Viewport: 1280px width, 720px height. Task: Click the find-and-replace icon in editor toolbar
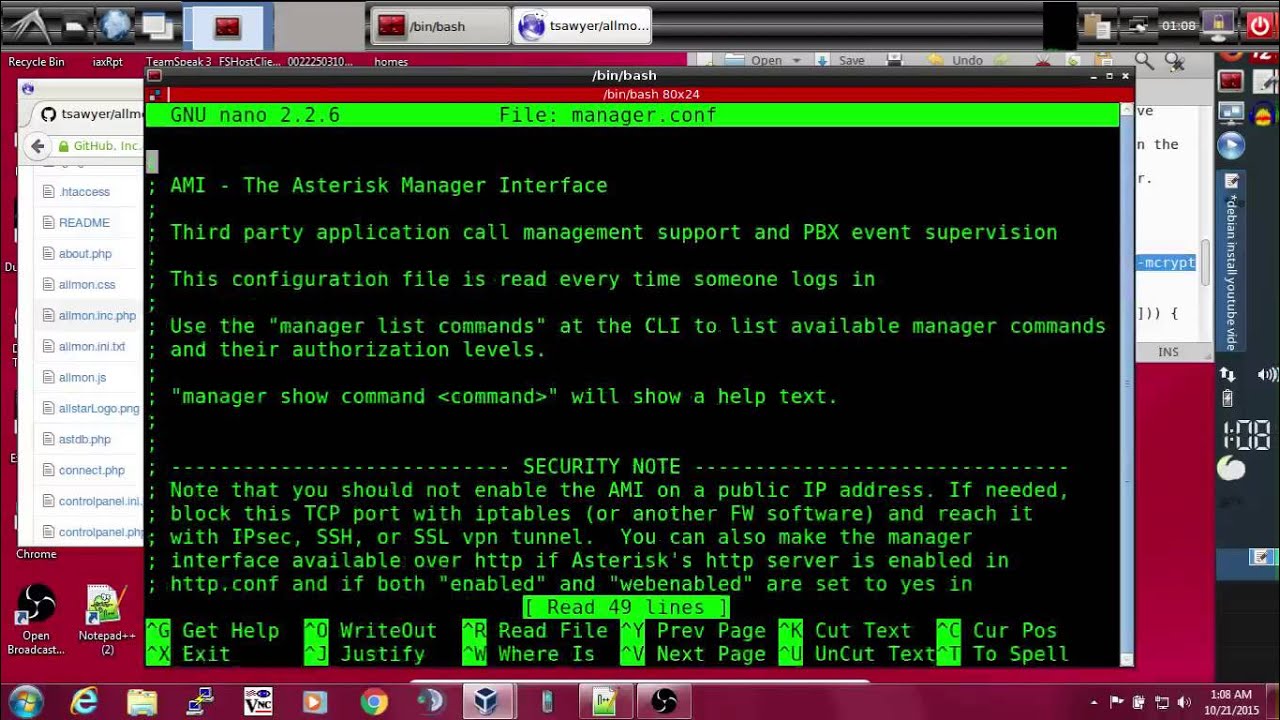[x=1175, y=61]
